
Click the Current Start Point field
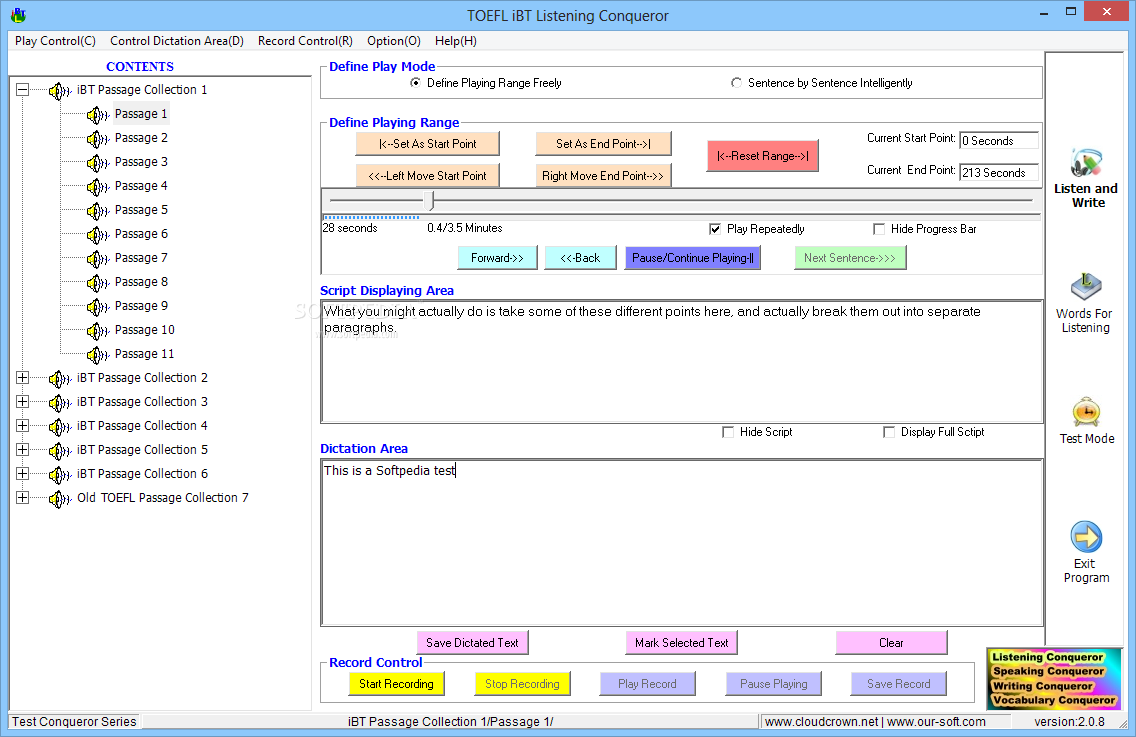[998, 141]
